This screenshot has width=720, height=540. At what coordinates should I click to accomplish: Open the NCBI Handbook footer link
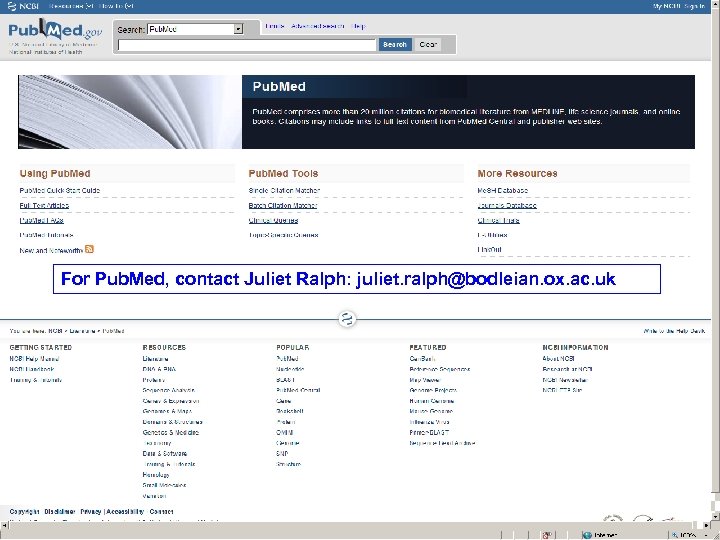[x=32, y=369]
